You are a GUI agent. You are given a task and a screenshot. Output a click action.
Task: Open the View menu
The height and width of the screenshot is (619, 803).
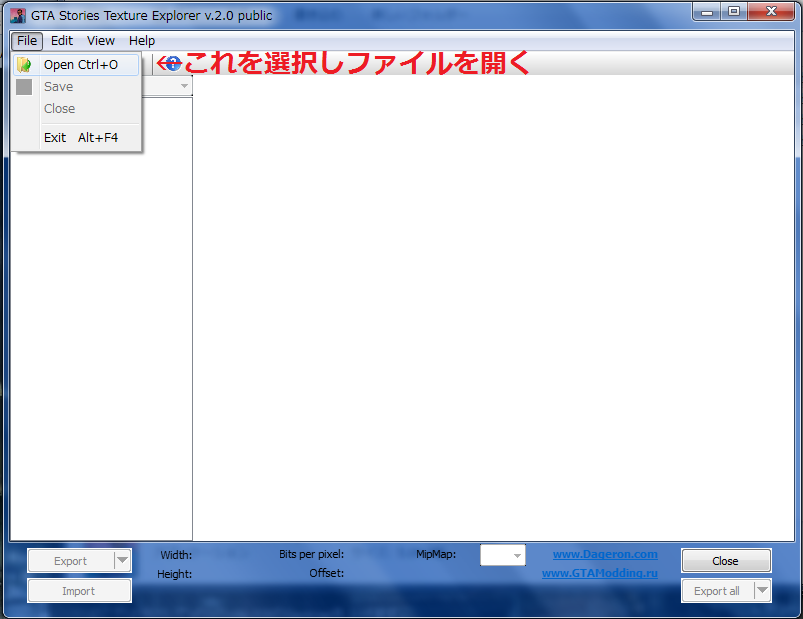pyautogui.click(x=101, y=40)
